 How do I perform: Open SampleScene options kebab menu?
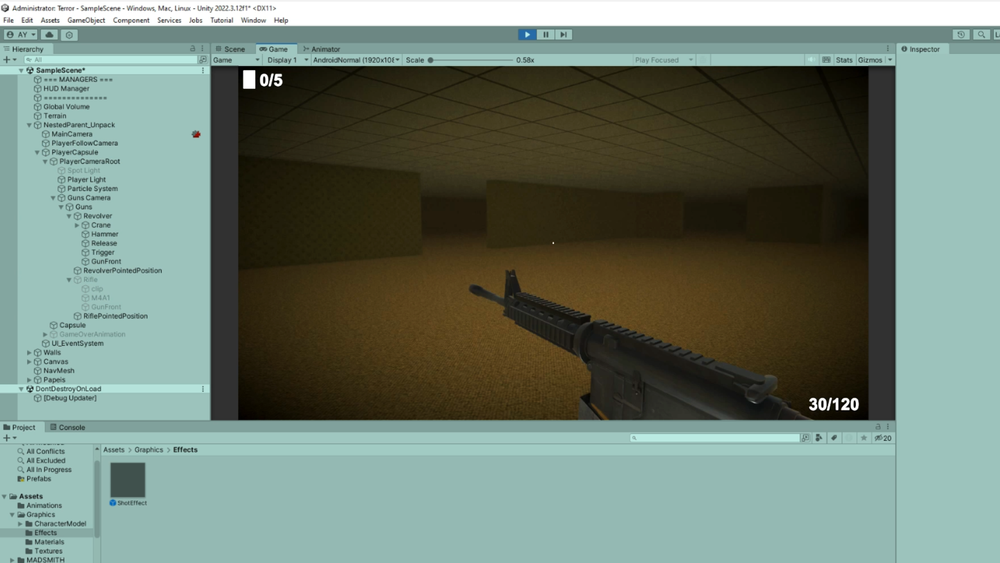pos(203,70)
